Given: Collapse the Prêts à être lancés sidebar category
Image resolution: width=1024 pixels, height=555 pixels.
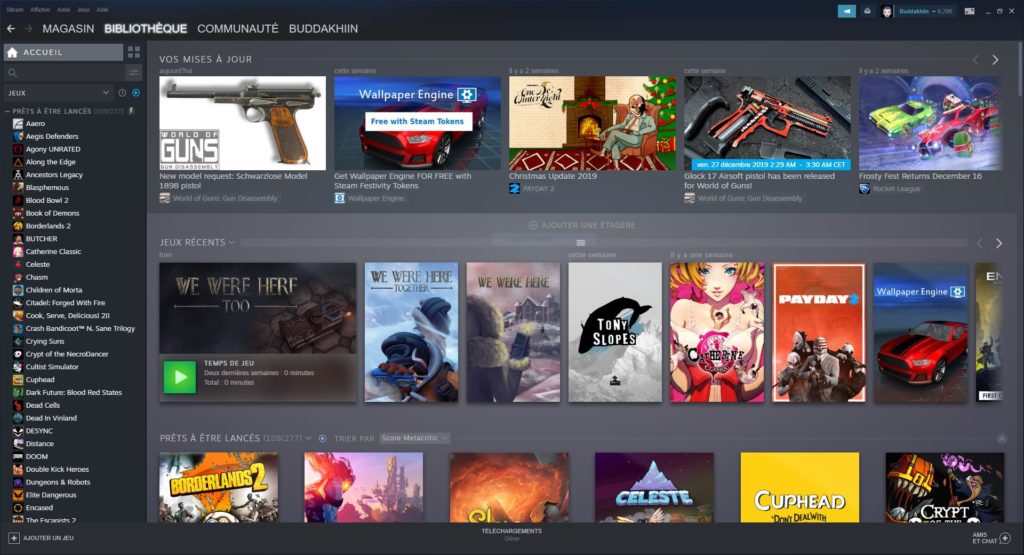Looking at the screenshot, I should tap(7, 111).
